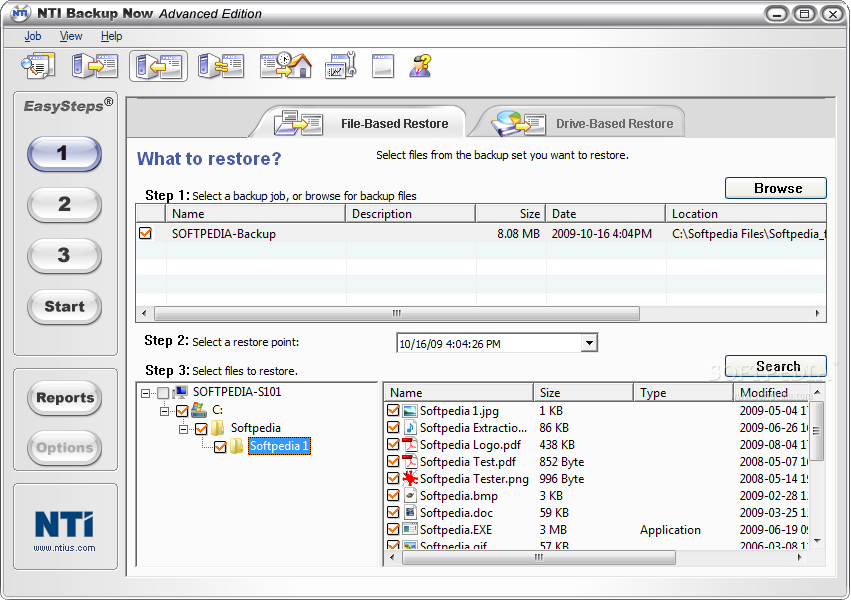Open the Help menu
The image size is (851, 601).
click(x=111, y=36)
